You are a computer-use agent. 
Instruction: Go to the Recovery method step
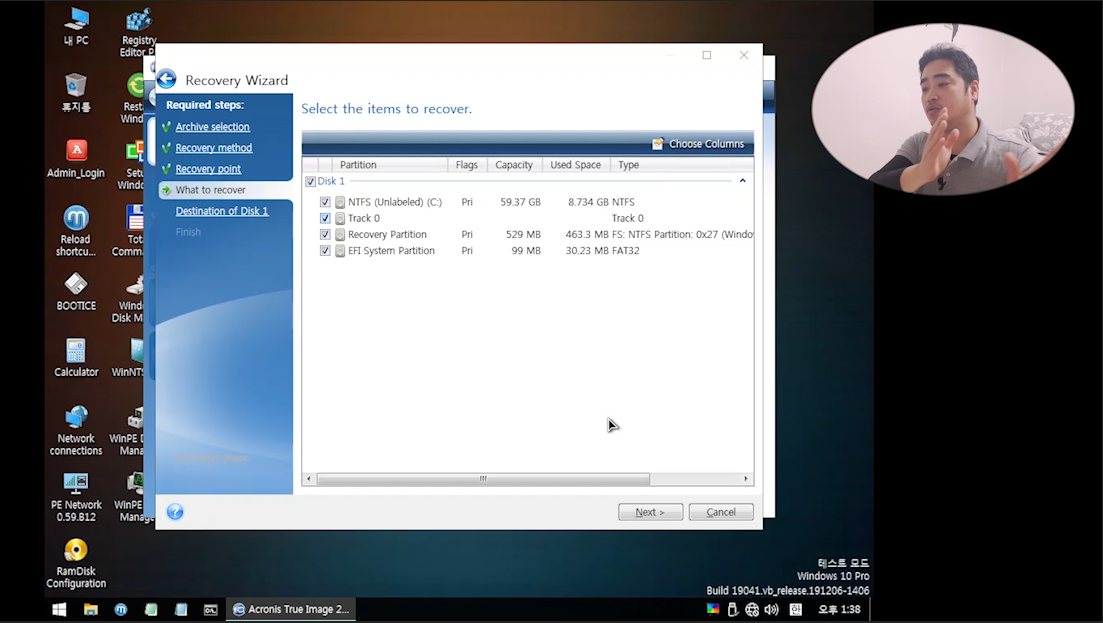214,148
